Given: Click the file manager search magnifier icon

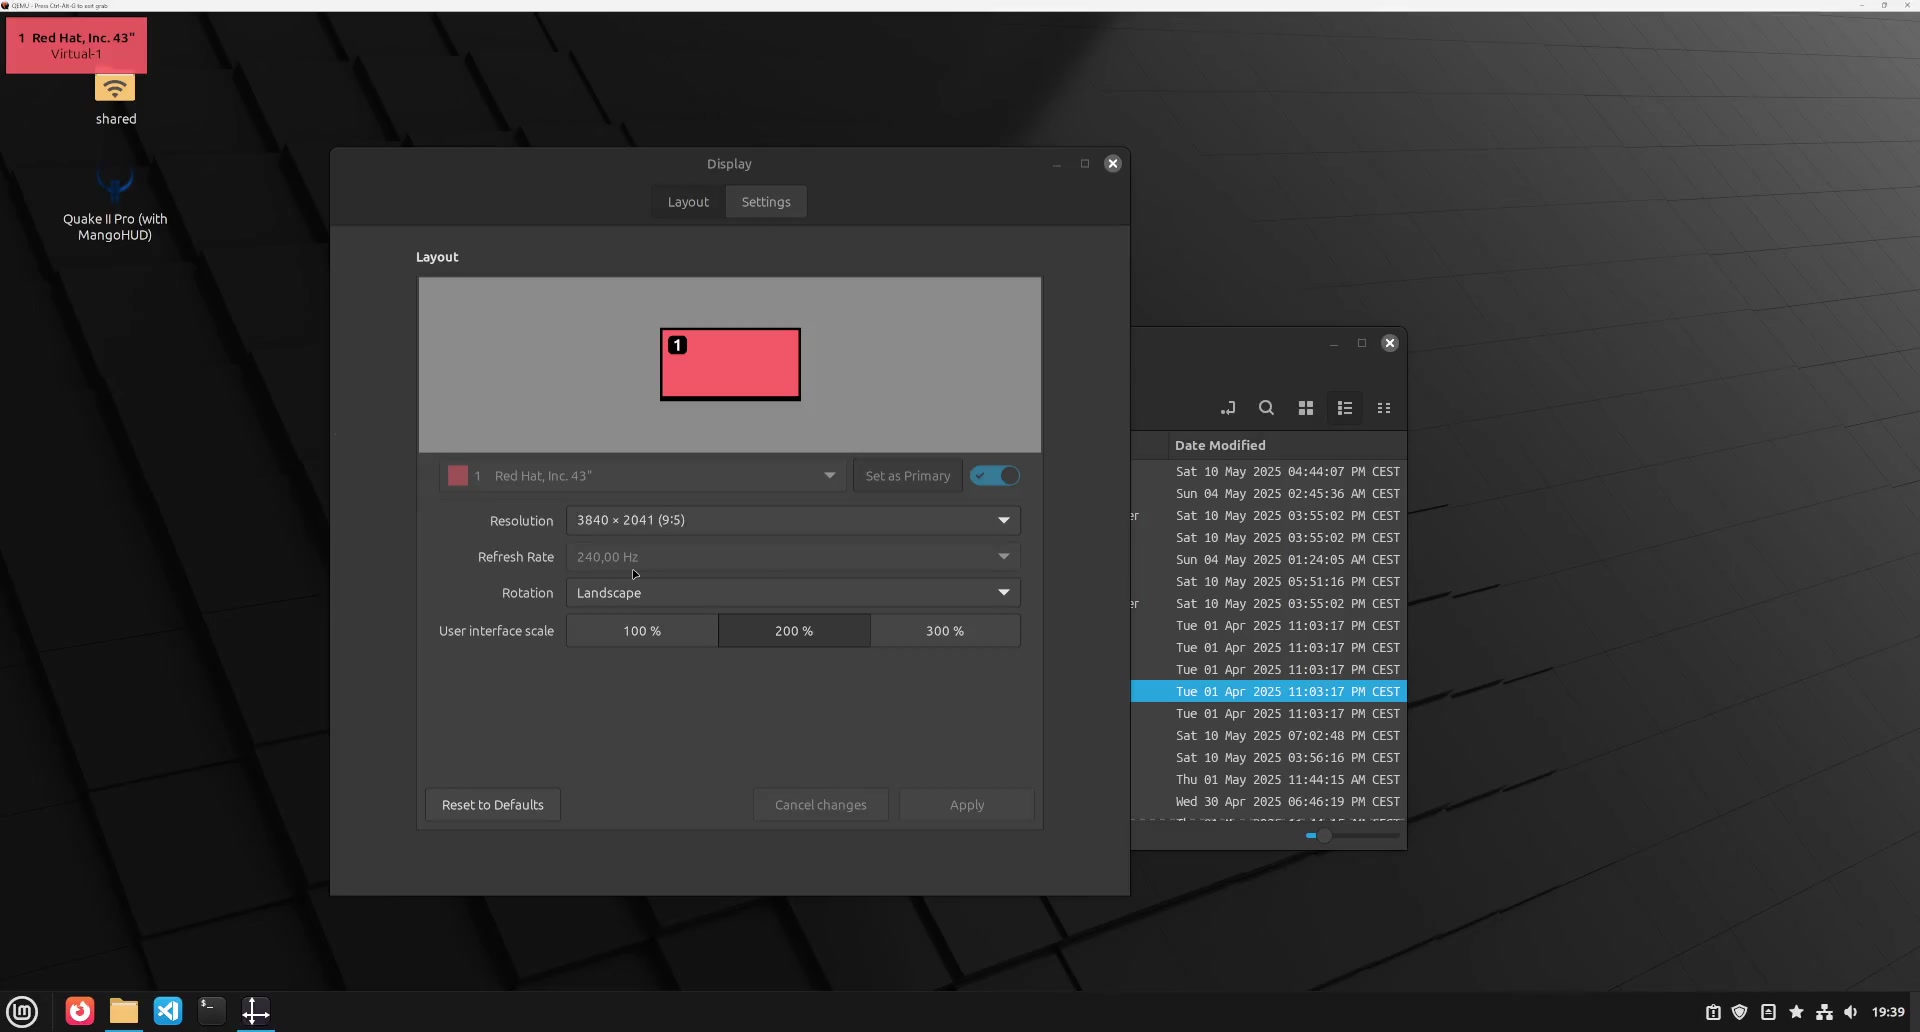Looking at the screenshot, I should (1266, 408).
